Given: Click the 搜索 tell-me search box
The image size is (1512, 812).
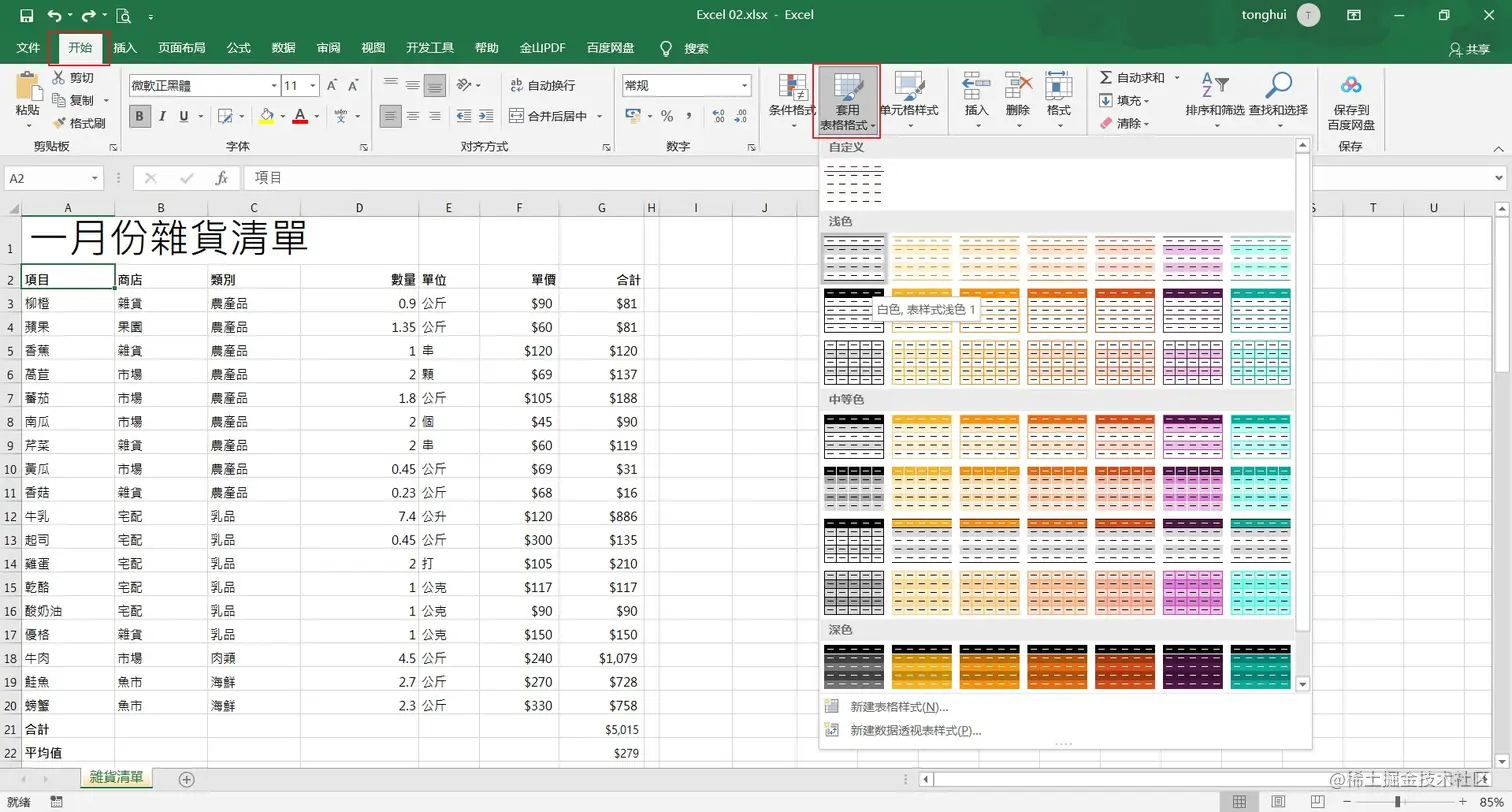Looking at the screenshot, I should coord(685,48).
